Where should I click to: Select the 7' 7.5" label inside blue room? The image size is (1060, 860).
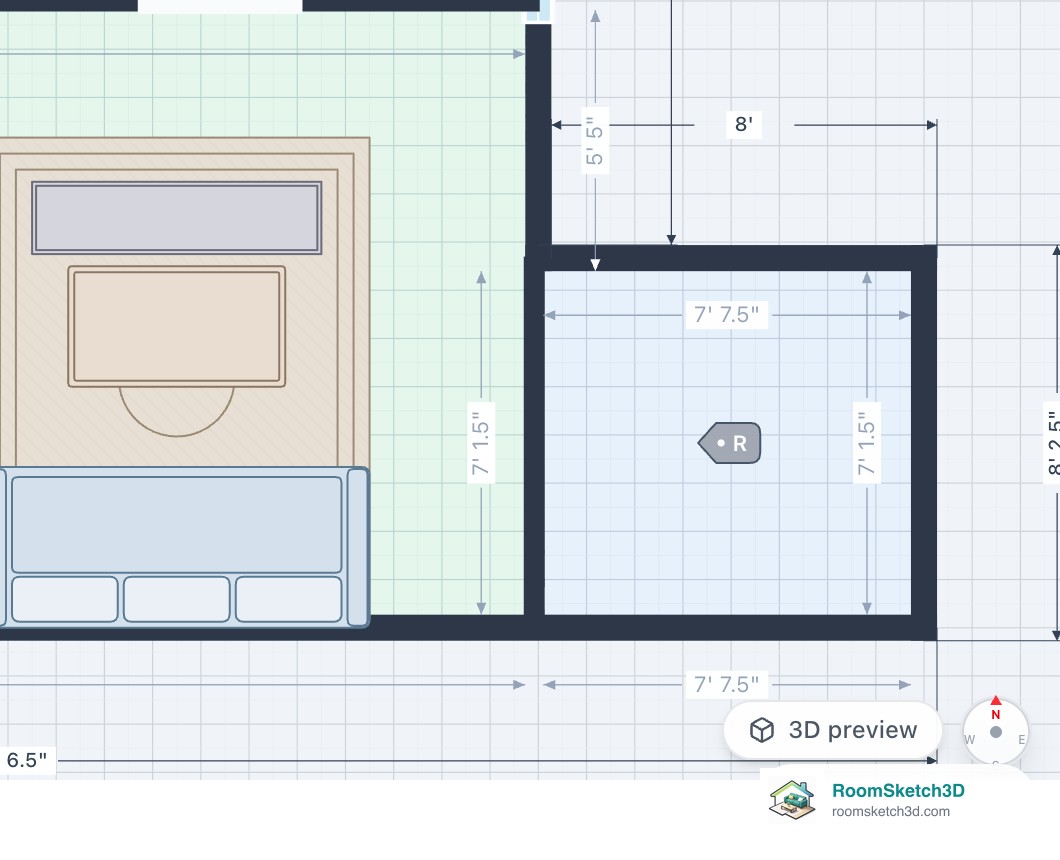click(x=727, y=315)
